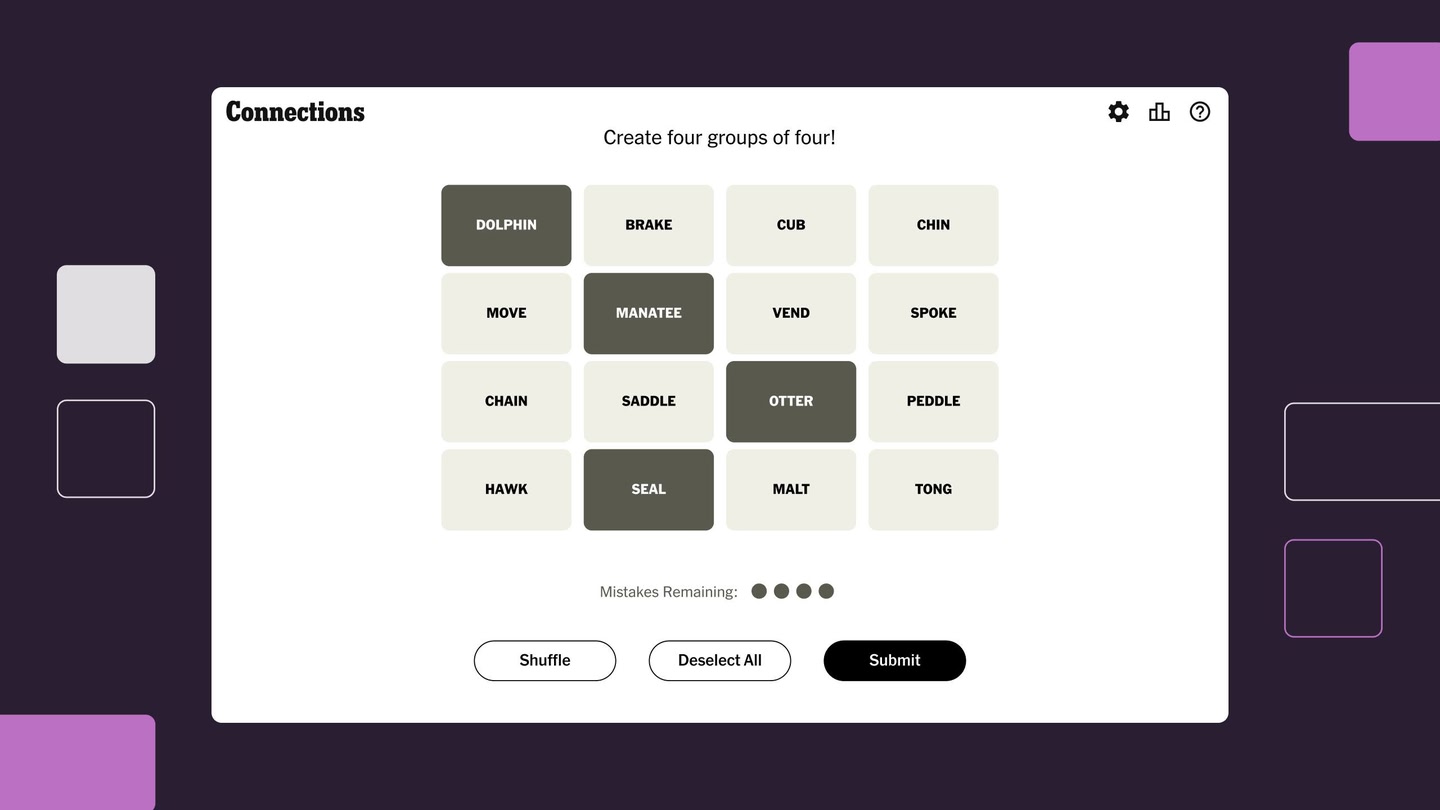Deselect the MANATEE tile
1440x810 pixels.
pyautogui.click(x=648, y=313)
